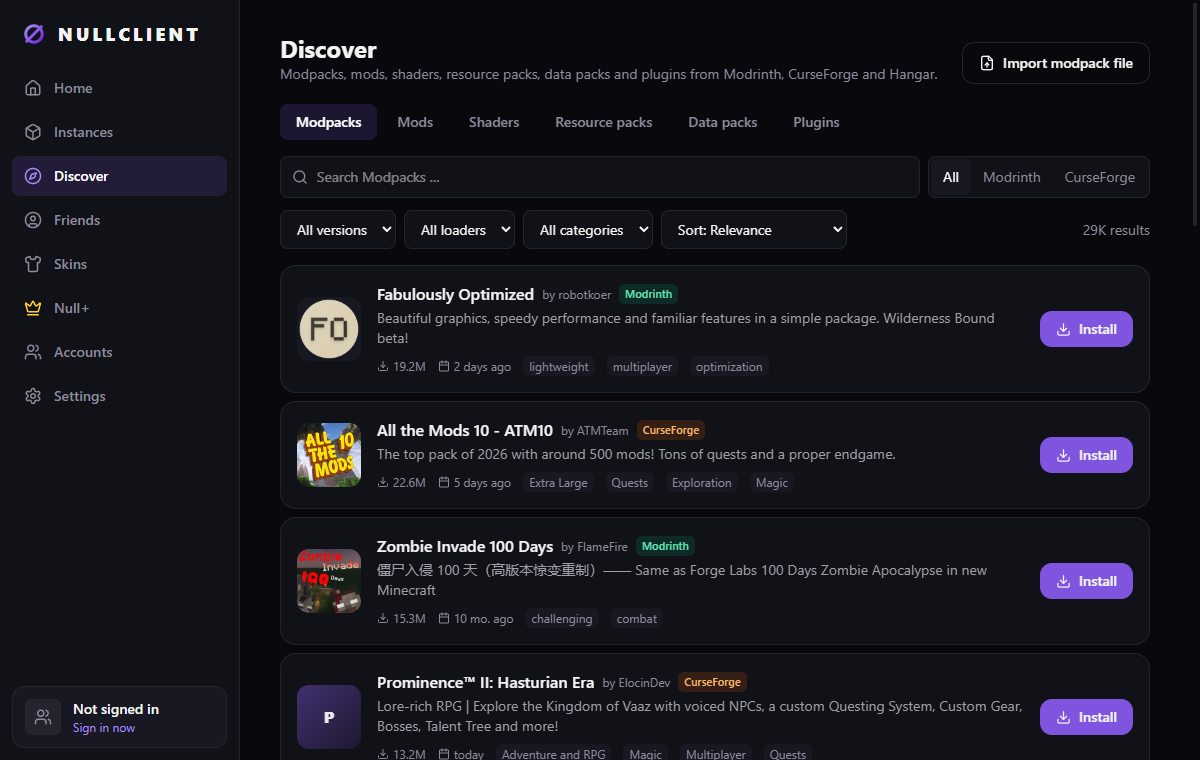Image resolution: width=1200 pixels, height=760 pixels.
Task: Install All the Mods 10 - ATM10
Action: click(1086, 455)
